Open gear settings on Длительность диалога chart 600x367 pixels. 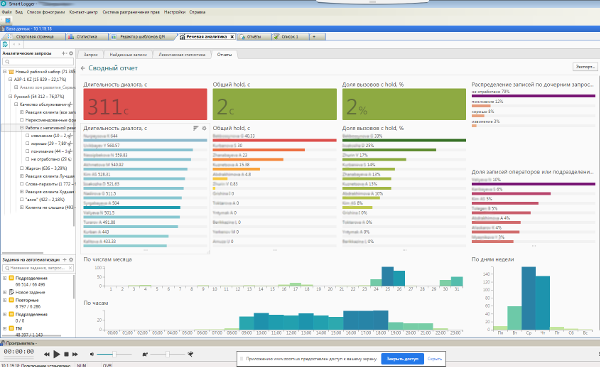(x=204, y=128)
